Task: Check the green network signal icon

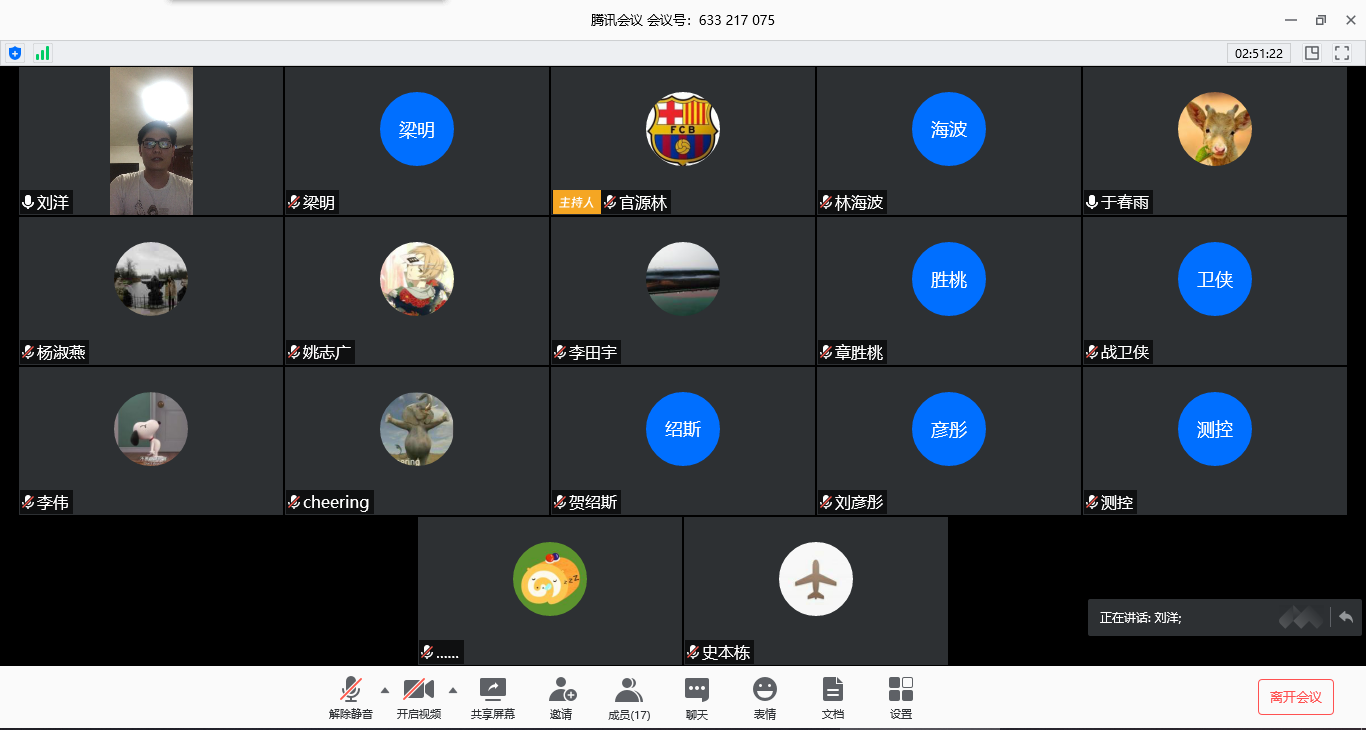Action: (x=42, y=53)
